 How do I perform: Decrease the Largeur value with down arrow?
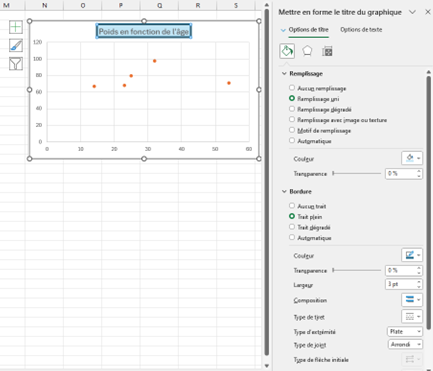419,287
